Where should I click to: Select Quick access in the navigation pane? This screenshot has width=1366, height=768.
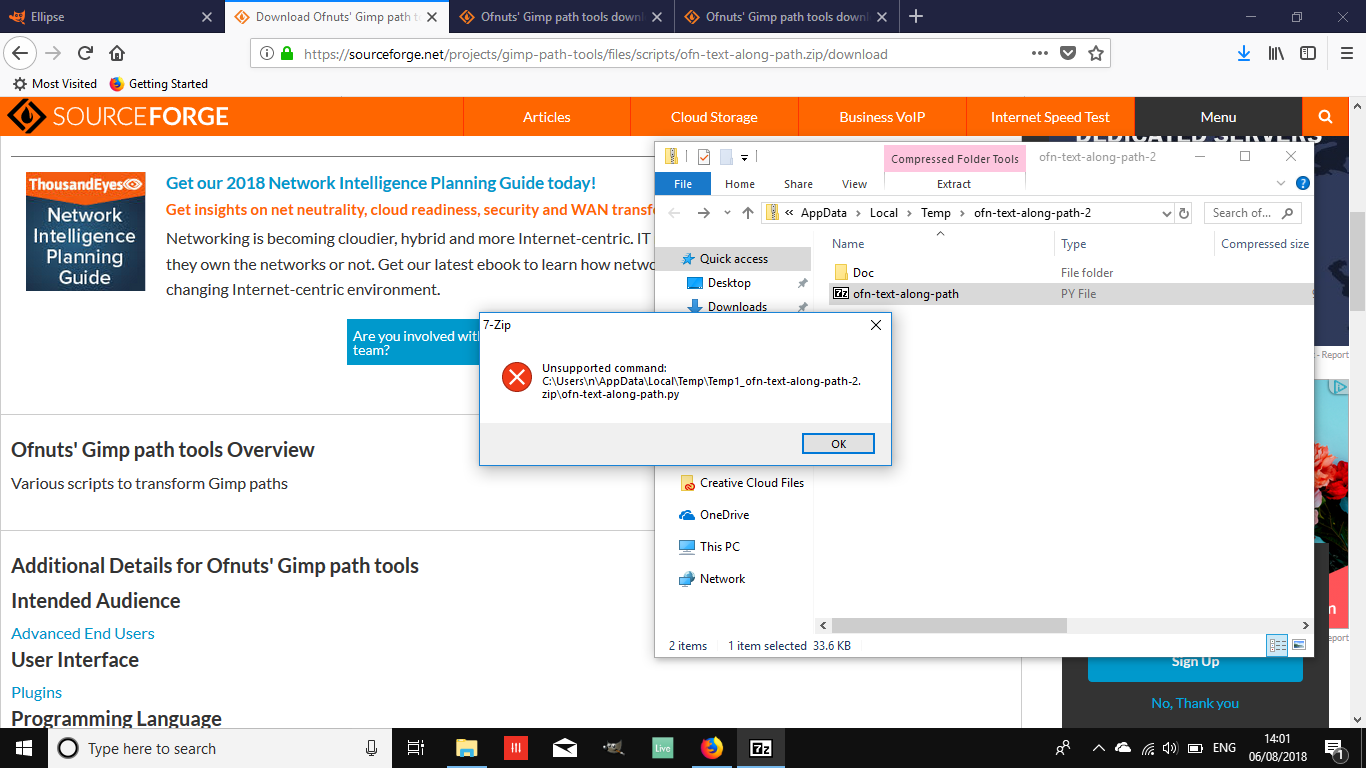coord(733,259)
